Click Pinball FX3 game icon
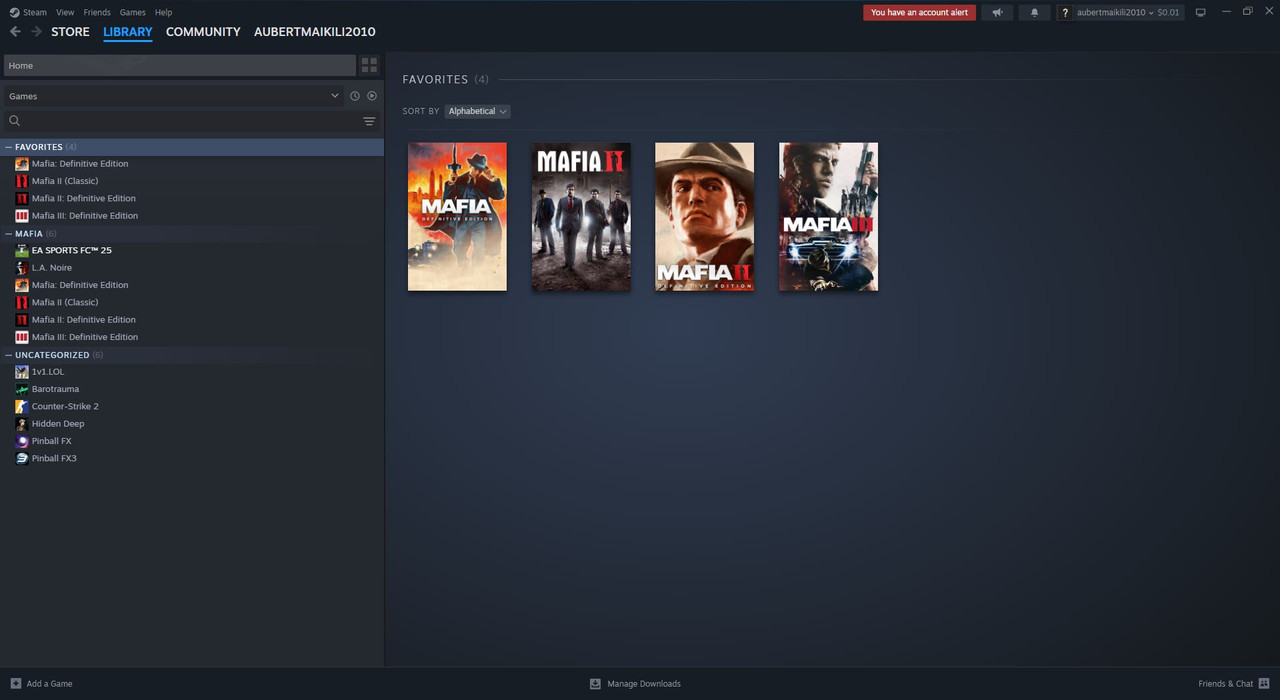 pos(22,458)
